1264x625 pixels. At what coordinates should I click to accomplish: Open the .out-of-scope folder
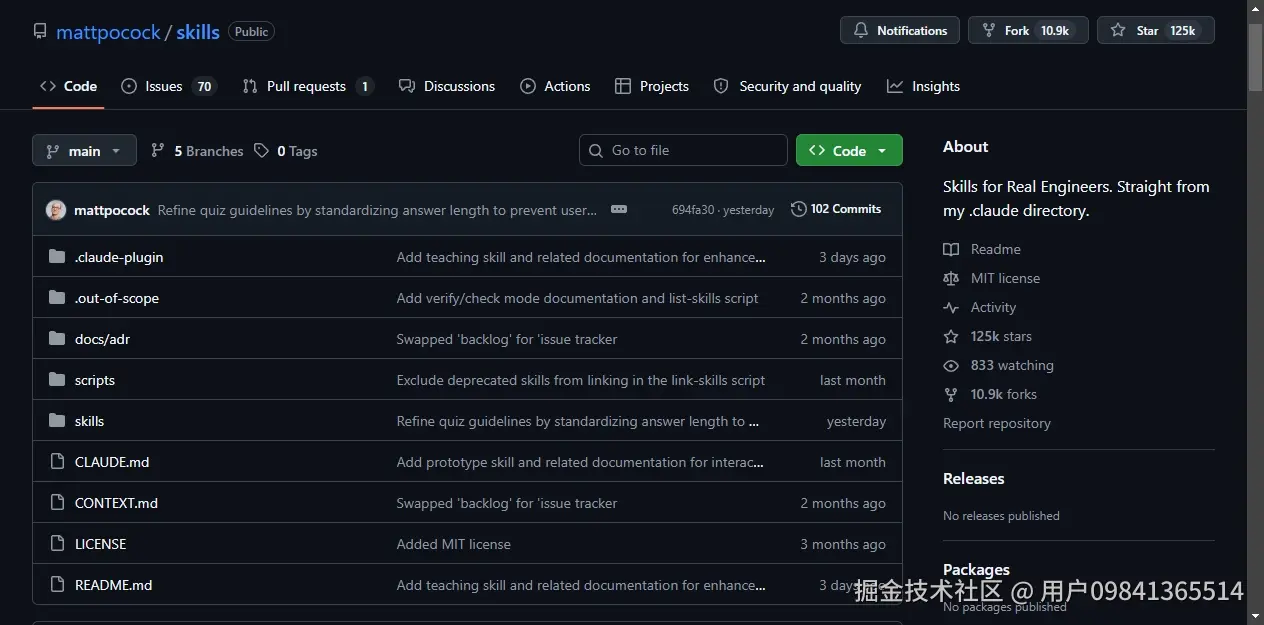click(117, 298)
